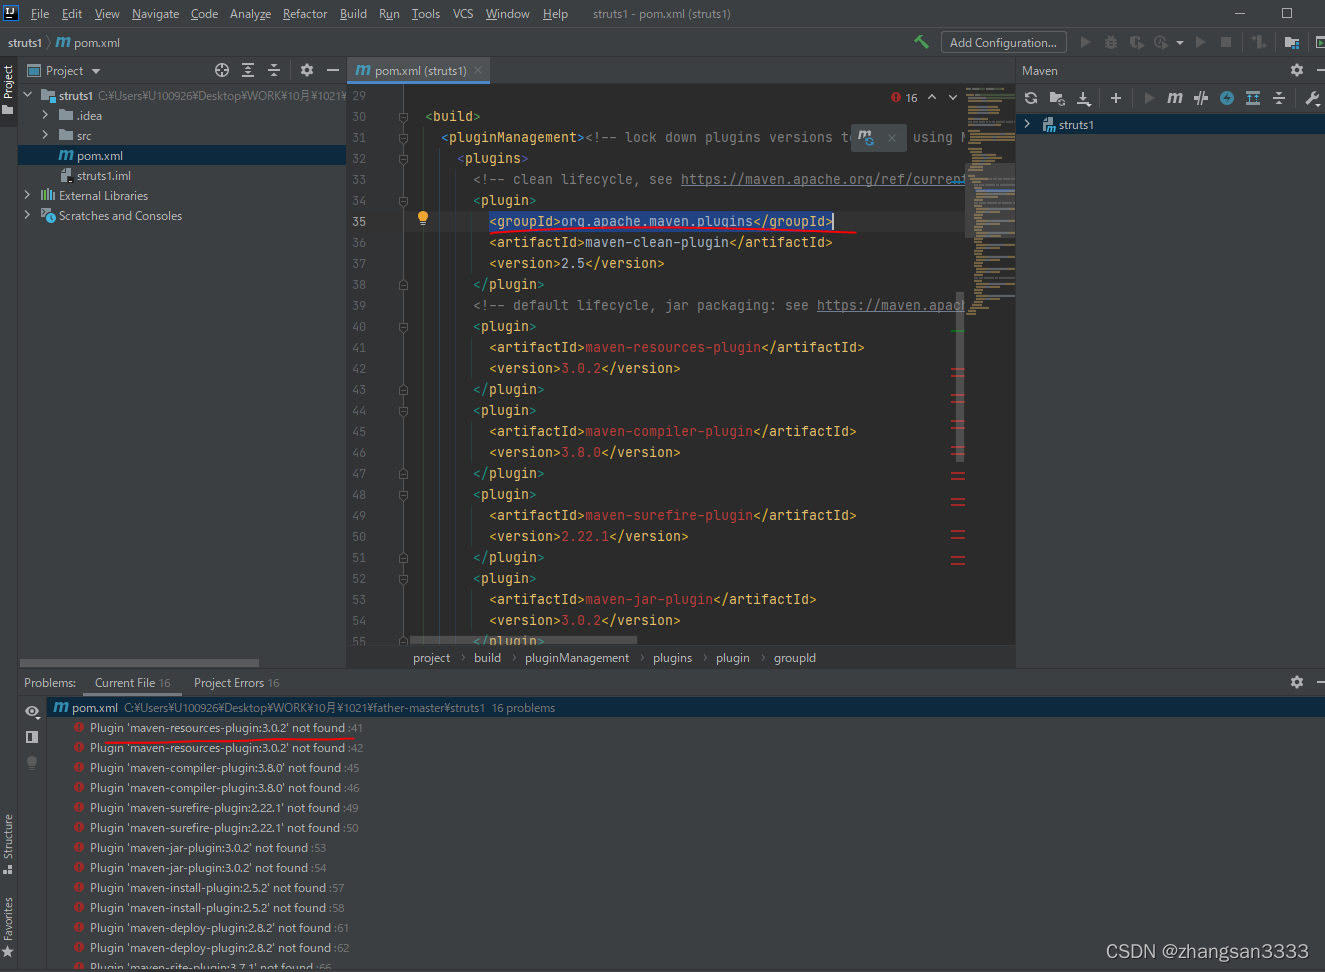This screenshot has width=1325, height=972.
Task: Add Maven Projects plus icon
Action: (x=1116, y=98)
